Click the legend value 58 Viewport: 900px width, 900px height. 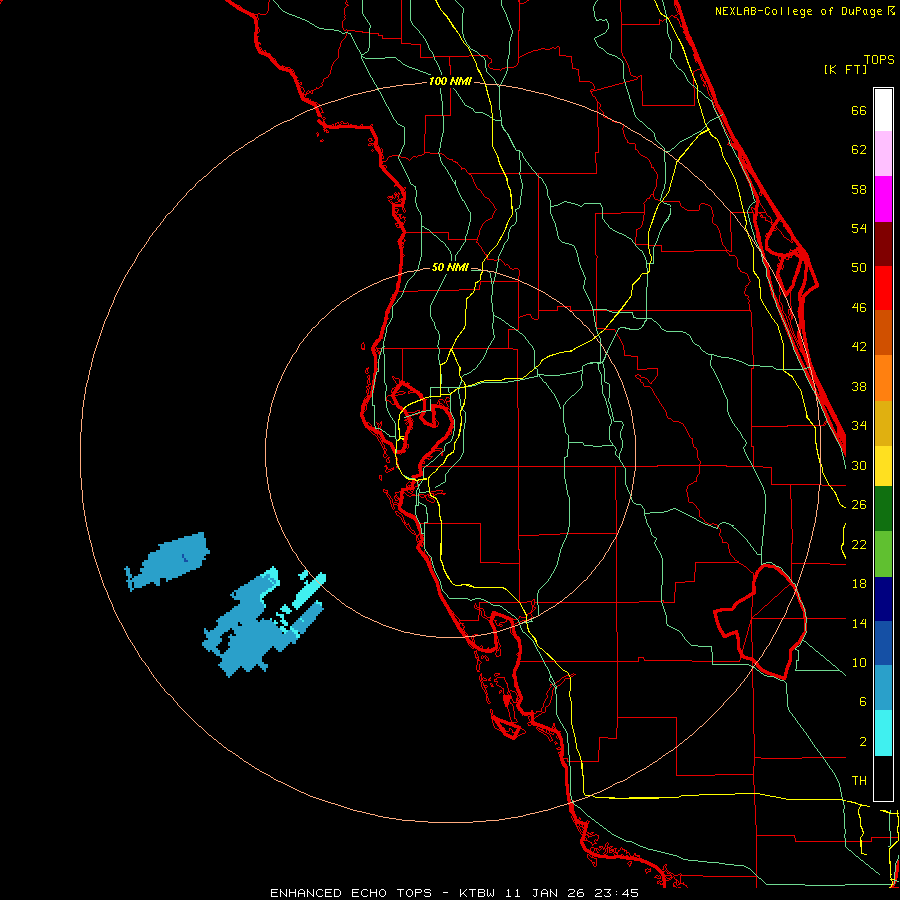(x=859, y=189)
